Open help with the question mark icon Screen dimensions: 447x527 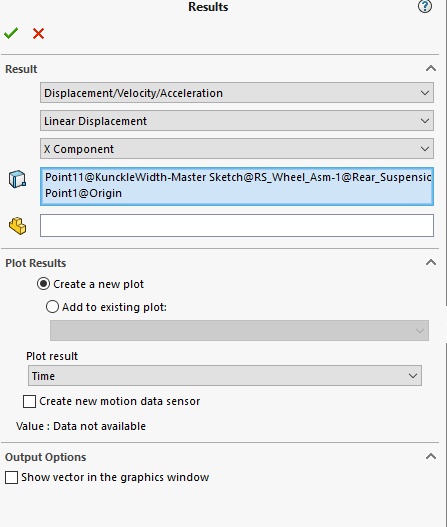point(424,7)
